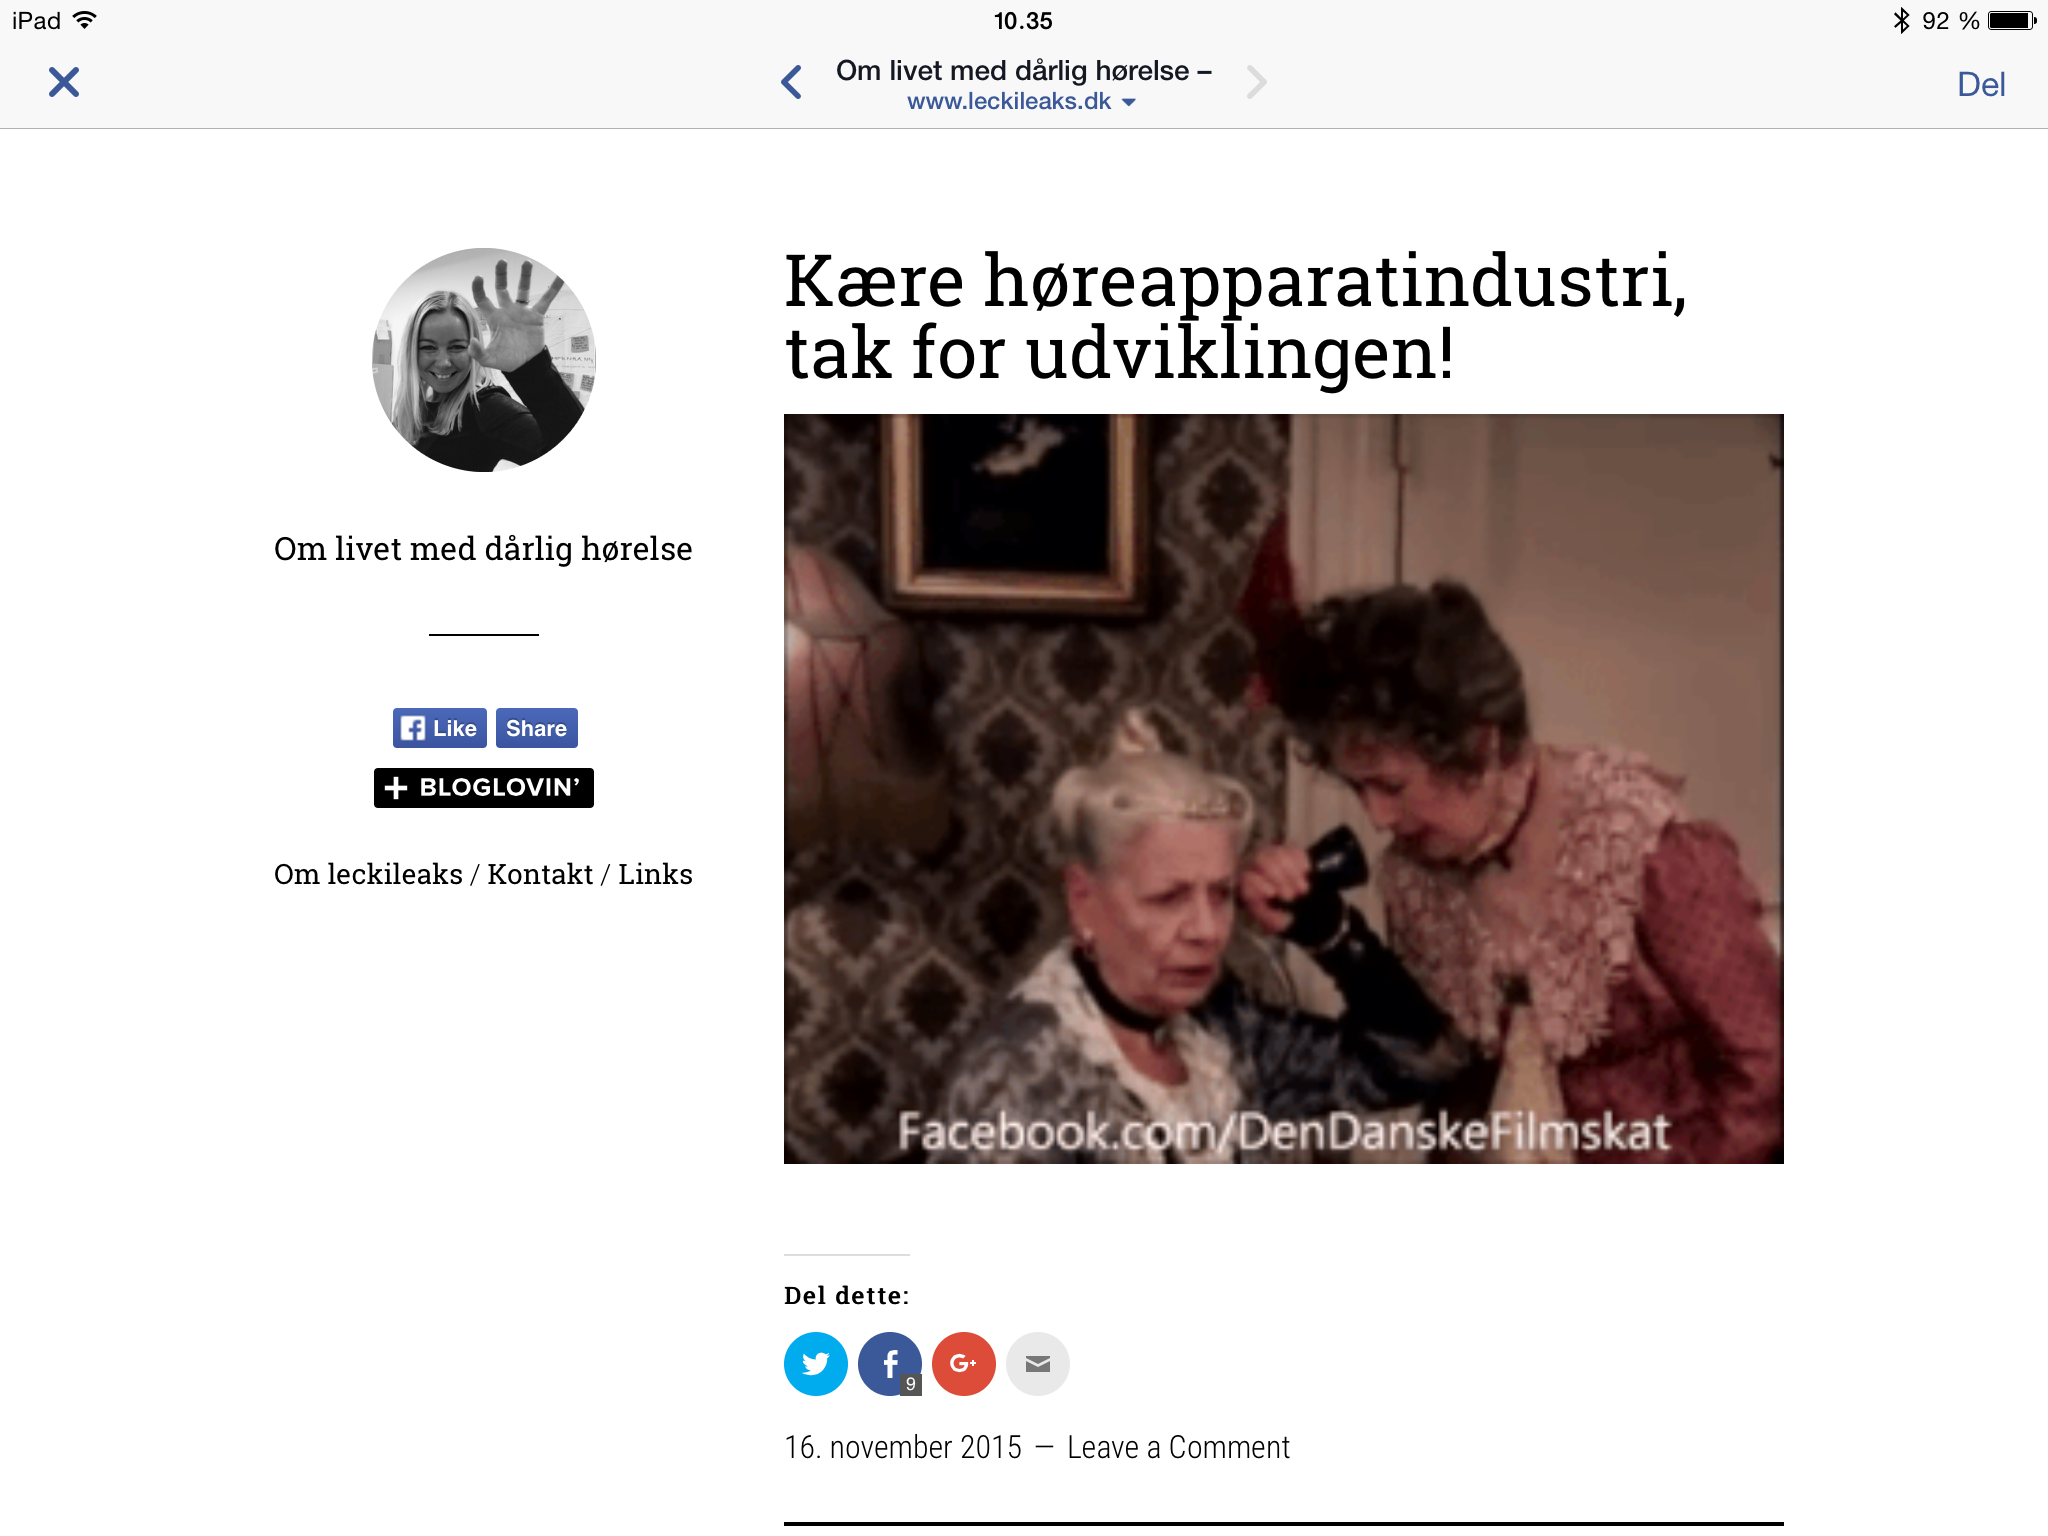
Task: Share post on Google Plus
Action: click(x=964, y=1363)
